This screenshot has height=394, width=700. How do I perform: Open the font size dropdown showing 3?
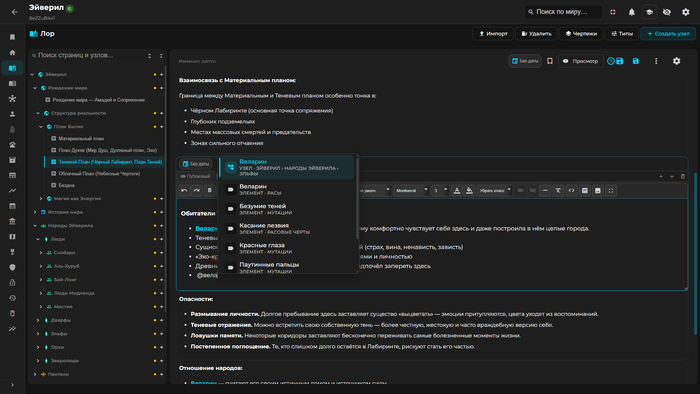tap(440, 191)
